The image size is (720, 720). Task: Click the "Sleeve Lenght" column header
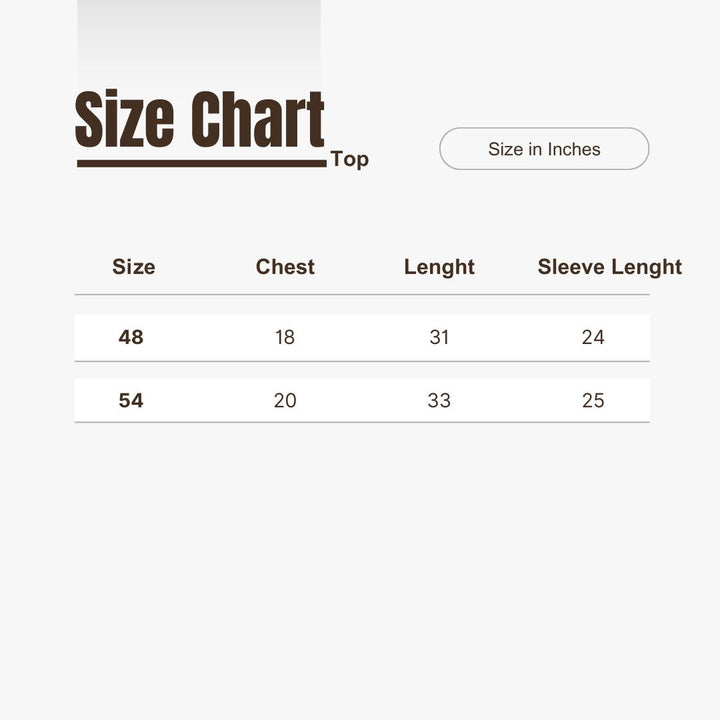click(x=609, y=267)
